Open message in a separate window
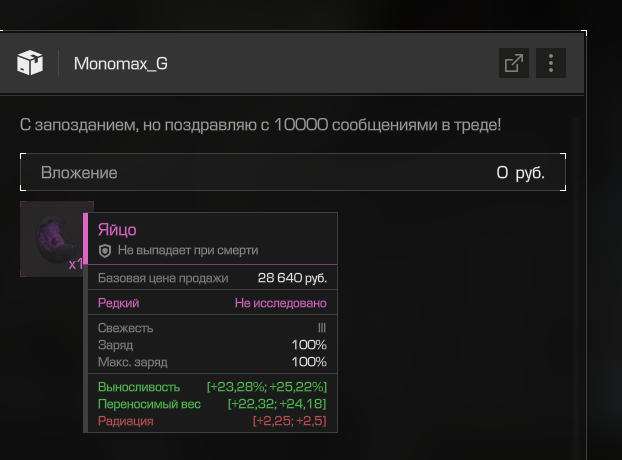Image resolution: width=622 pixels, height=460 pixels. click(513, 63)
